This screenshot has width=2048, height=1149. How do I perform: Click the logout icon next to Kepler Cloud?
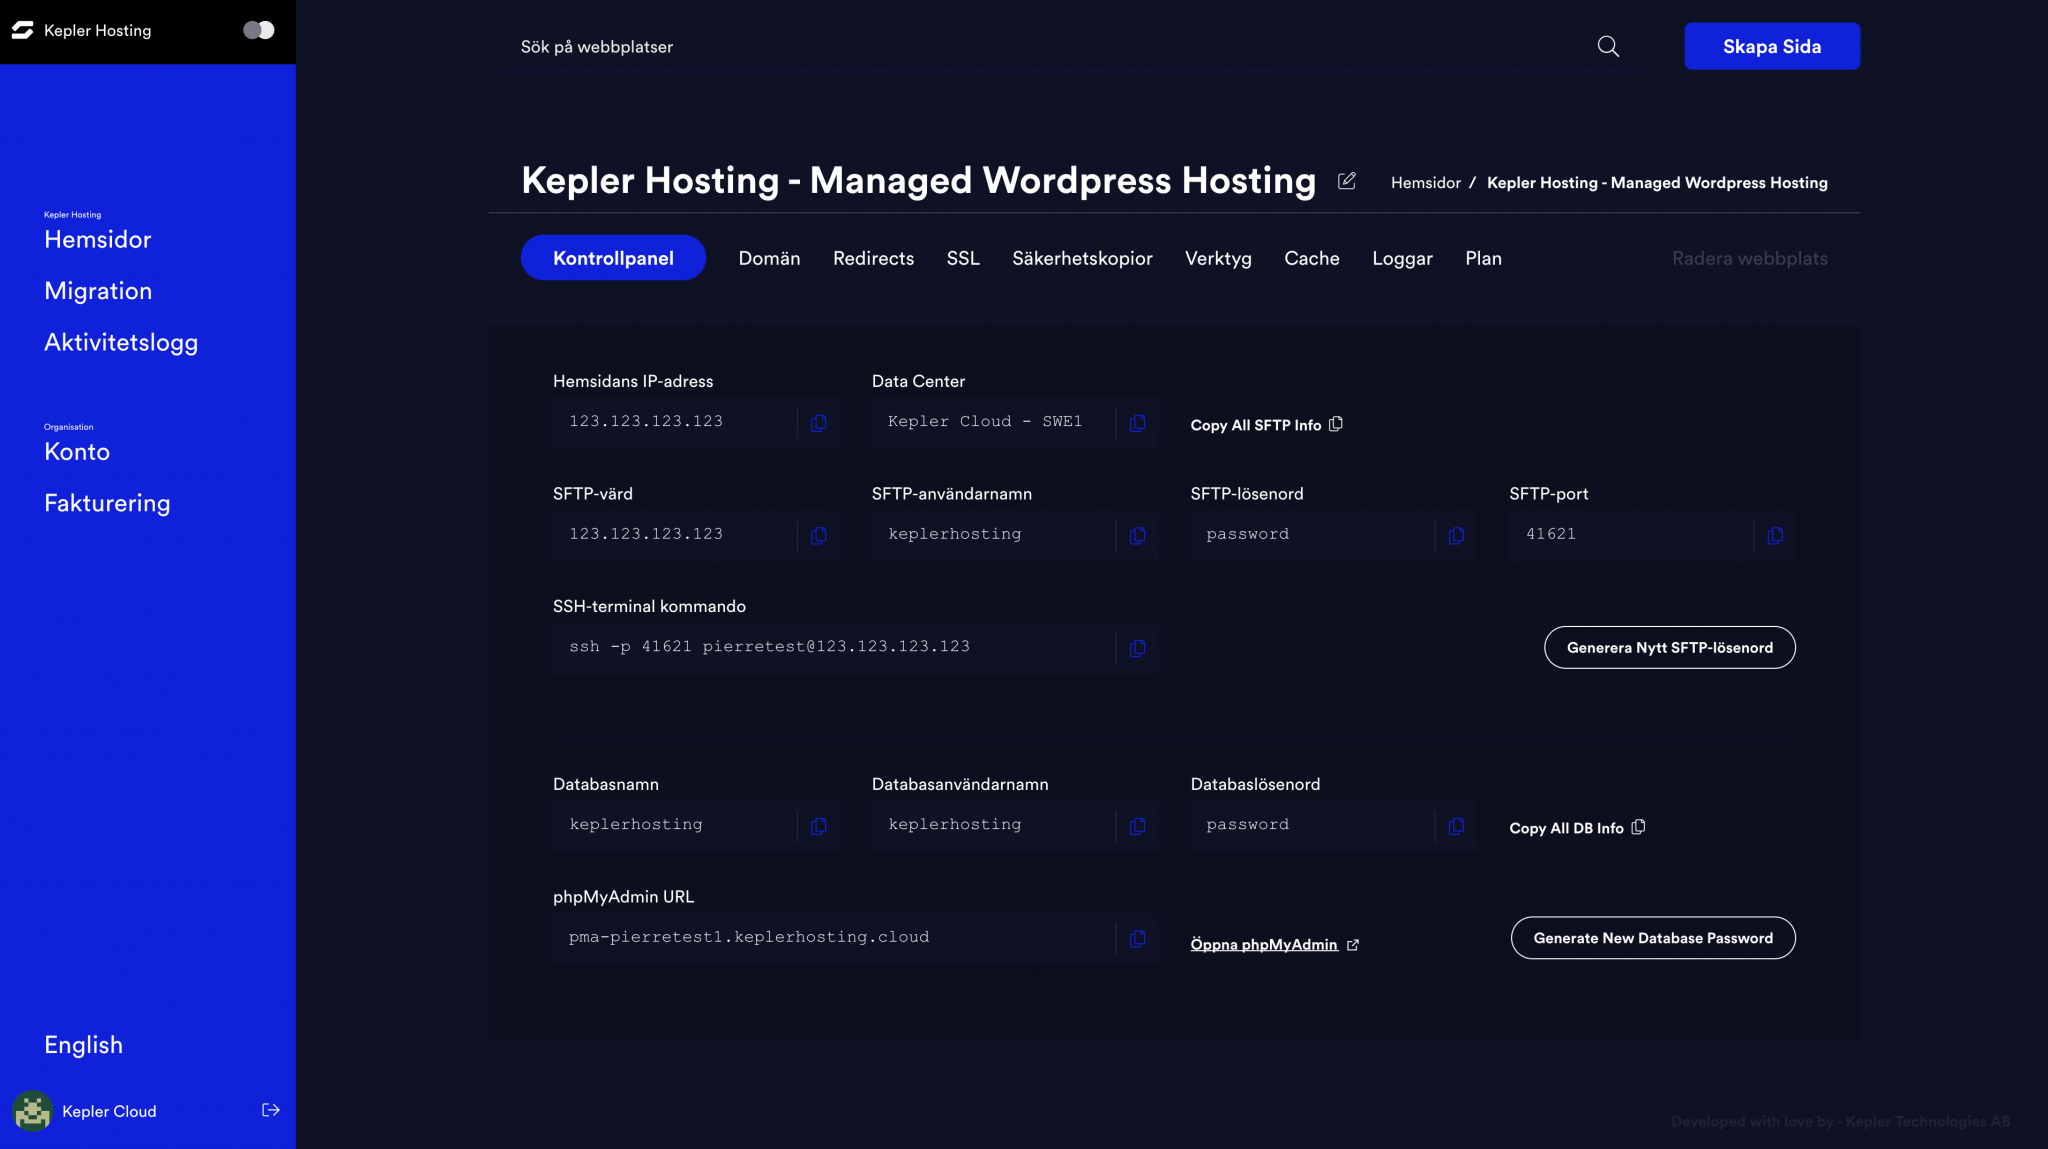click(270, 1108)
